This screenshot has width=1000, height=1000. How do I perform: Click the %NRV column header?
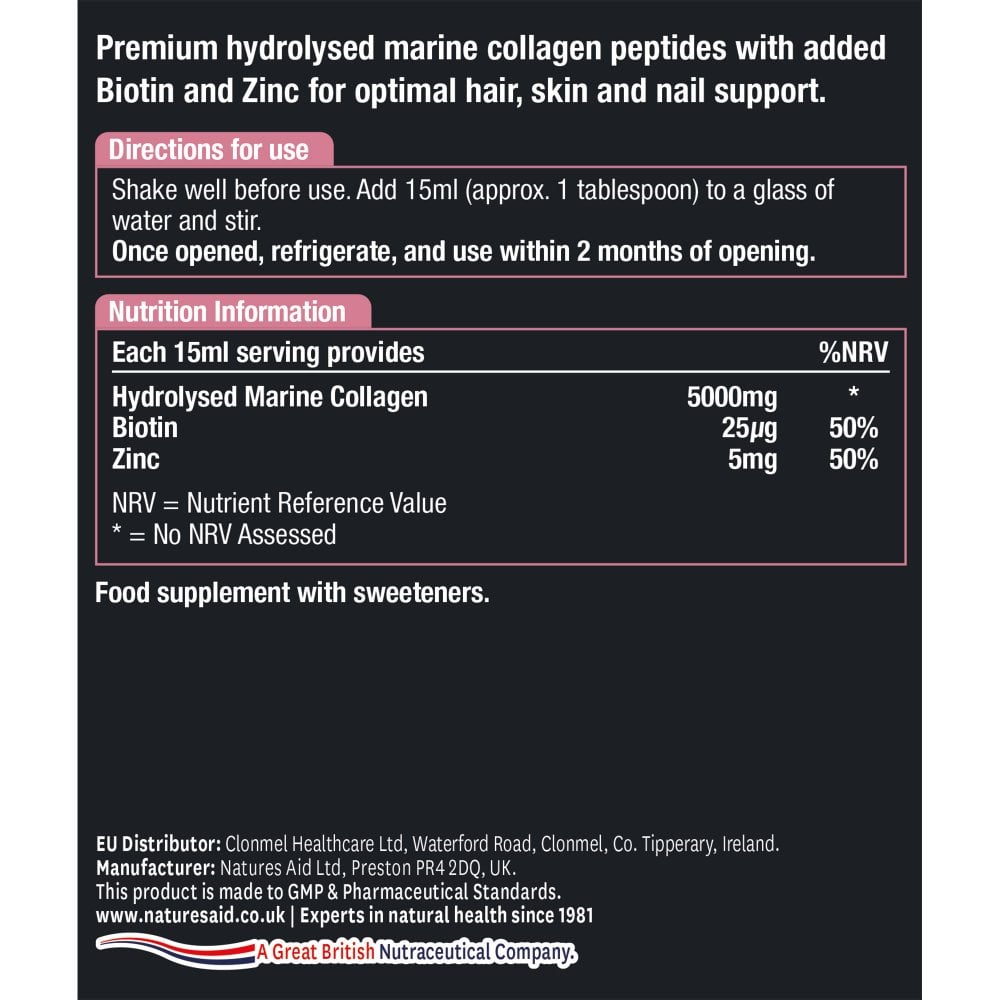tap(853, 352)
